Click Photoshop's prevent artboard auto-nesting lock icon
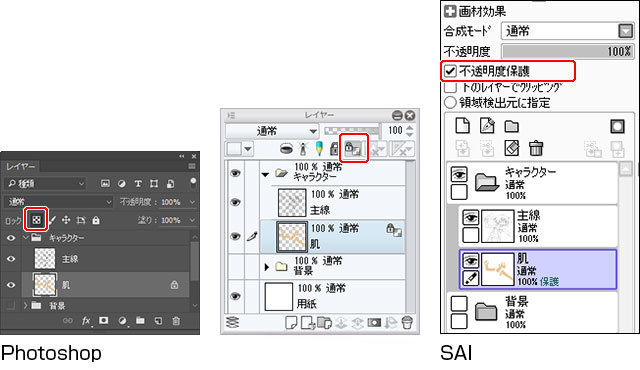The image size is (640, 370). coord(81,220)
